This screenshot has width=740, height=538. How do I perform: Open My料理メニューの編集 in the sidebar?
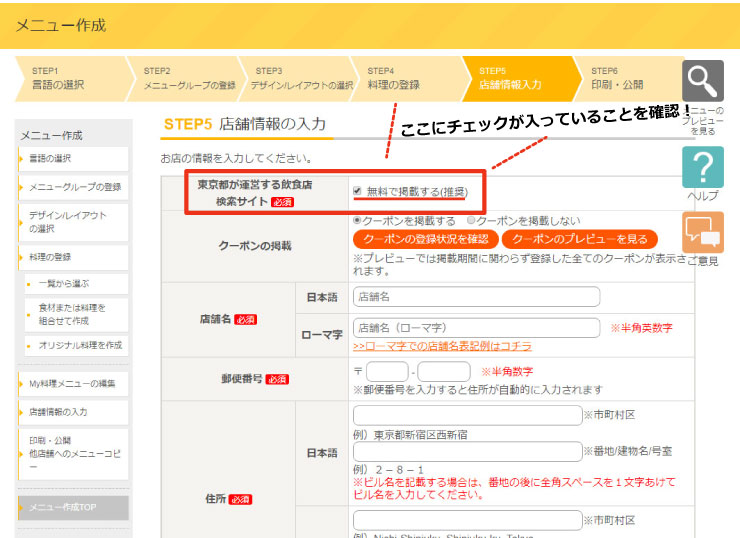[x=73, y=384]
